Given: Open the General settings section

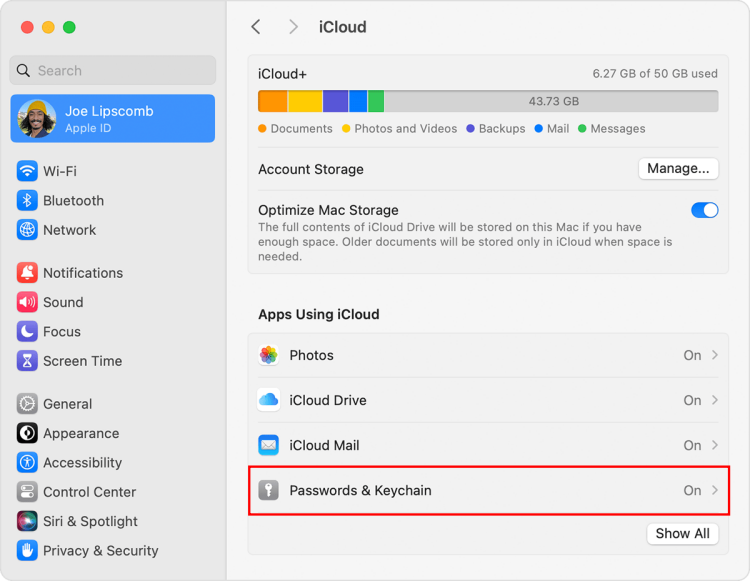Looking at the screenshot, I should tap(67, 404).
